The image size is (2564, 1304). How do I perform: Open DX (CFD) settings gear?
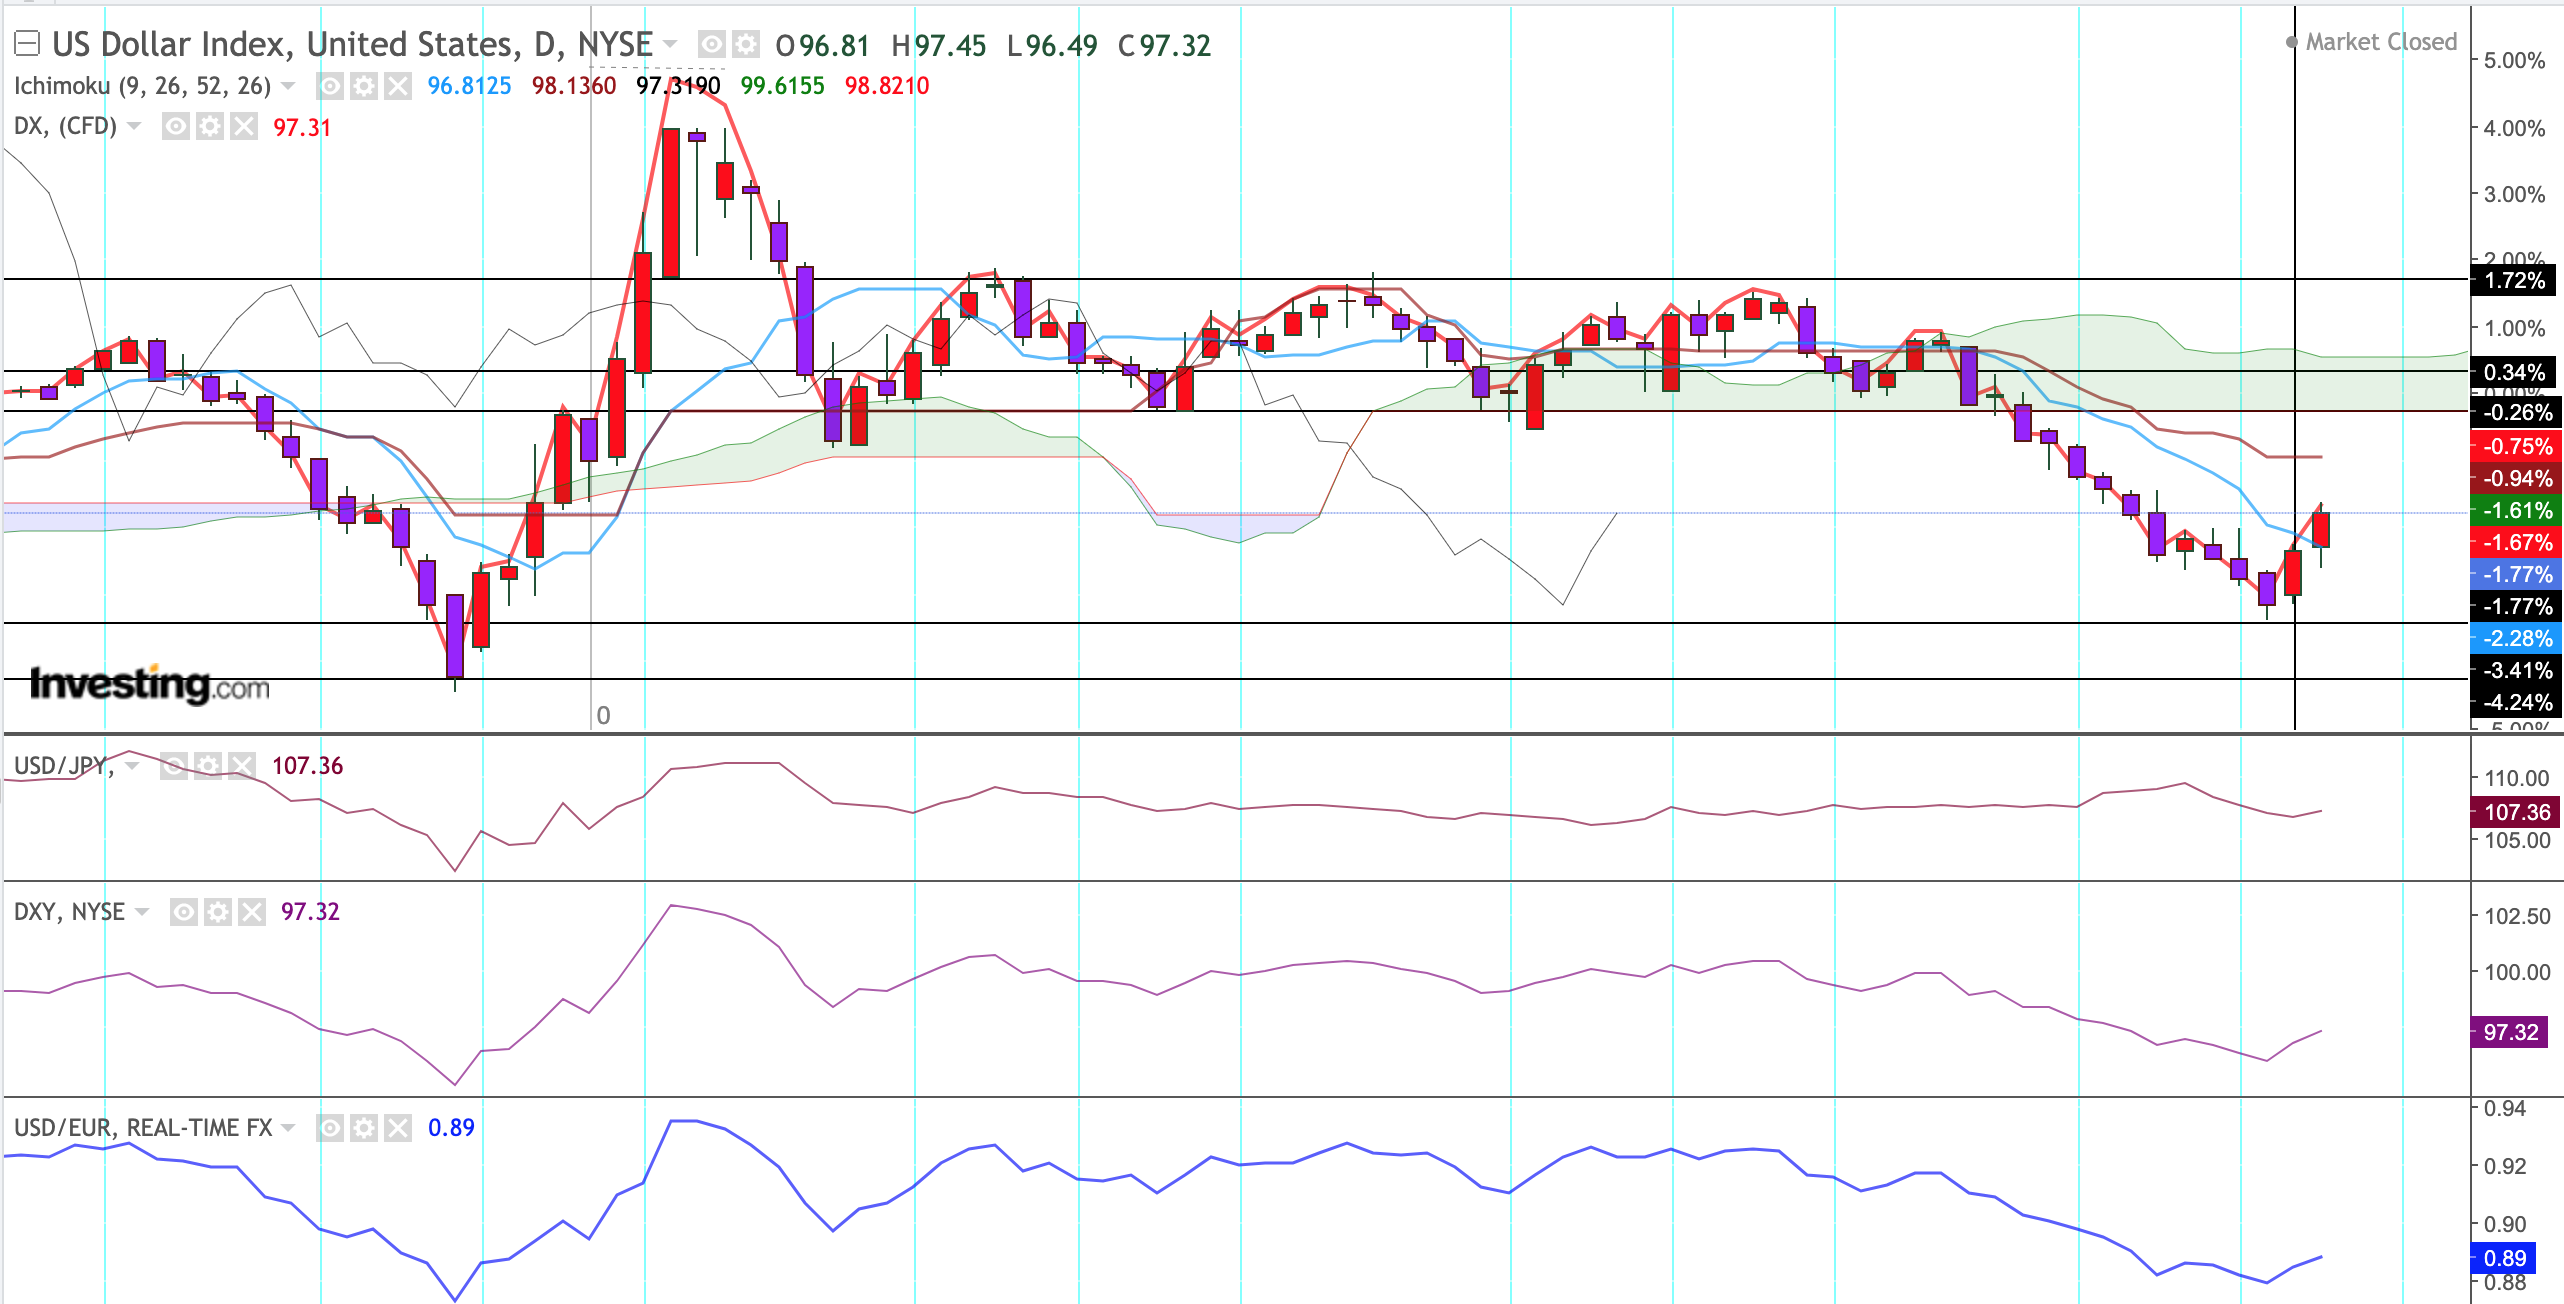point(210,126)
